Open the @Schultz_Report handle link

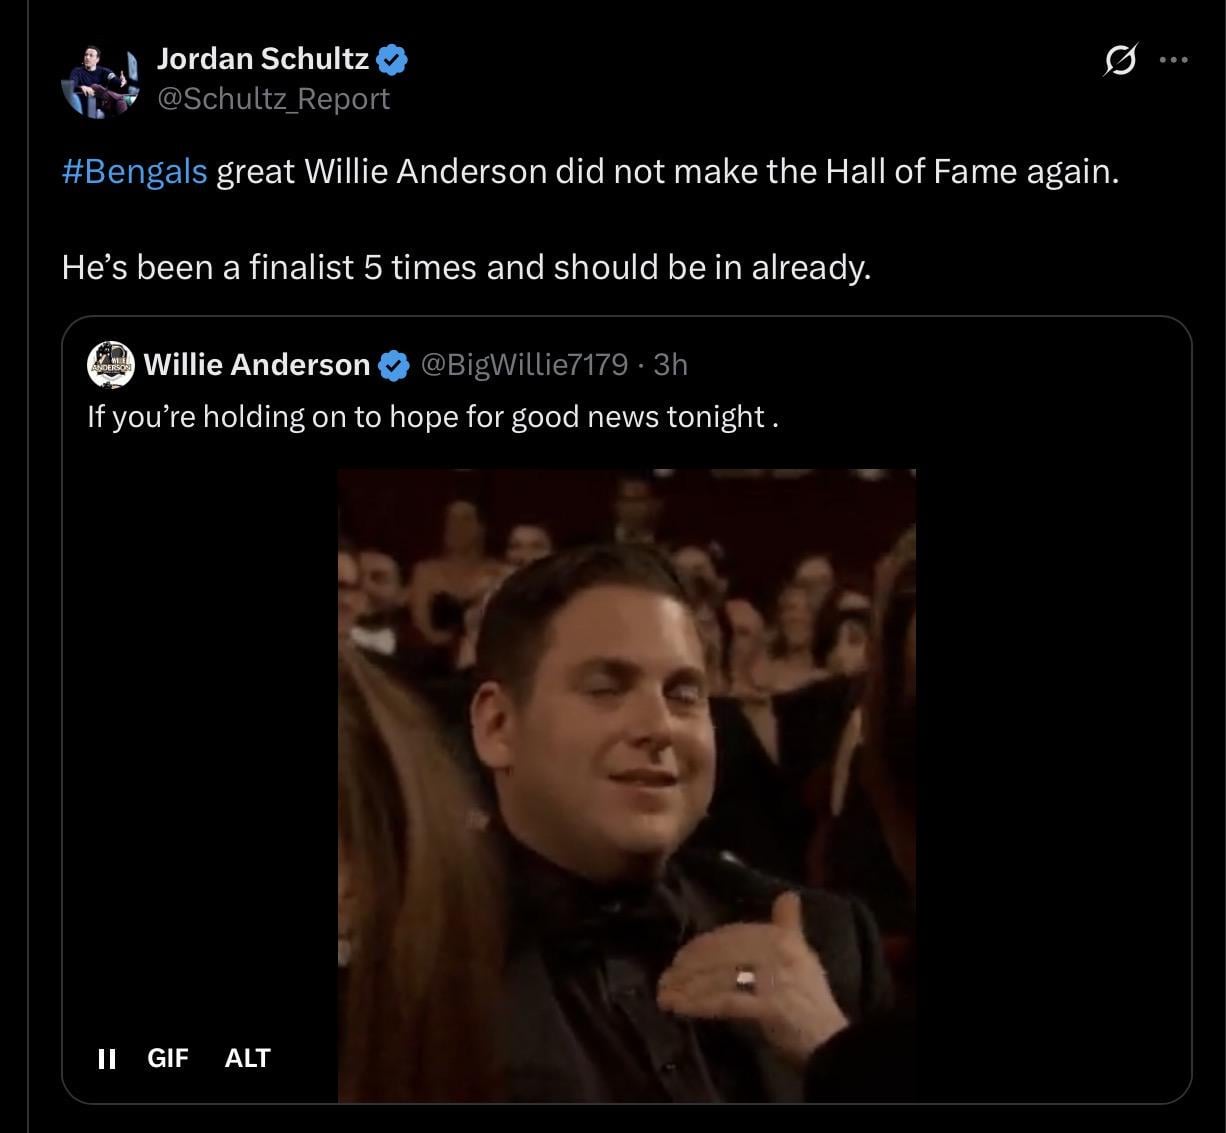(273, 99)
